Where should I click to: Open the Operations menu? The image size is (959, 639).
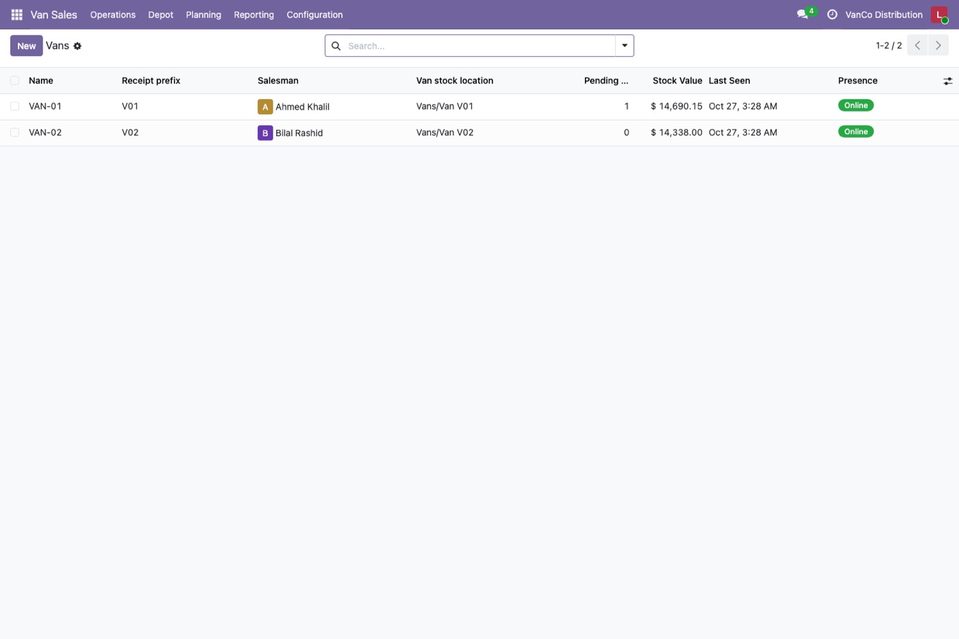tap(113, 15)
